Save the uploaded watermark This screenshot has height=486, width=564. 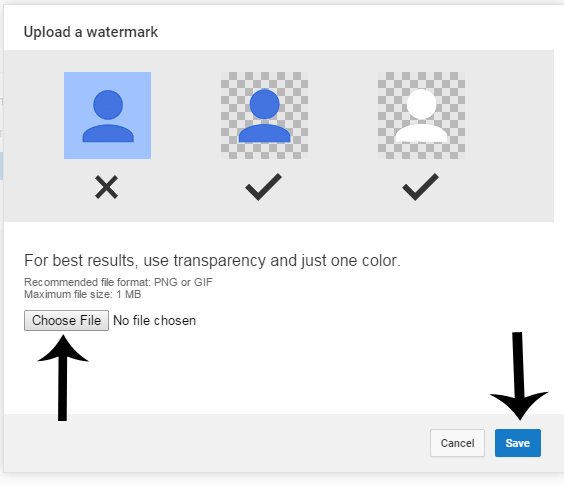pos(518,443)
